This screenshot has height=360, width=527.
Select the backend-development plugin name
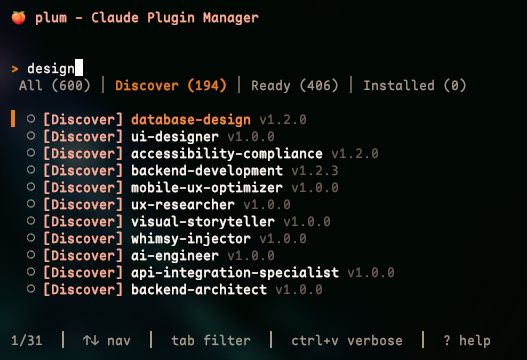coord(207,170)
